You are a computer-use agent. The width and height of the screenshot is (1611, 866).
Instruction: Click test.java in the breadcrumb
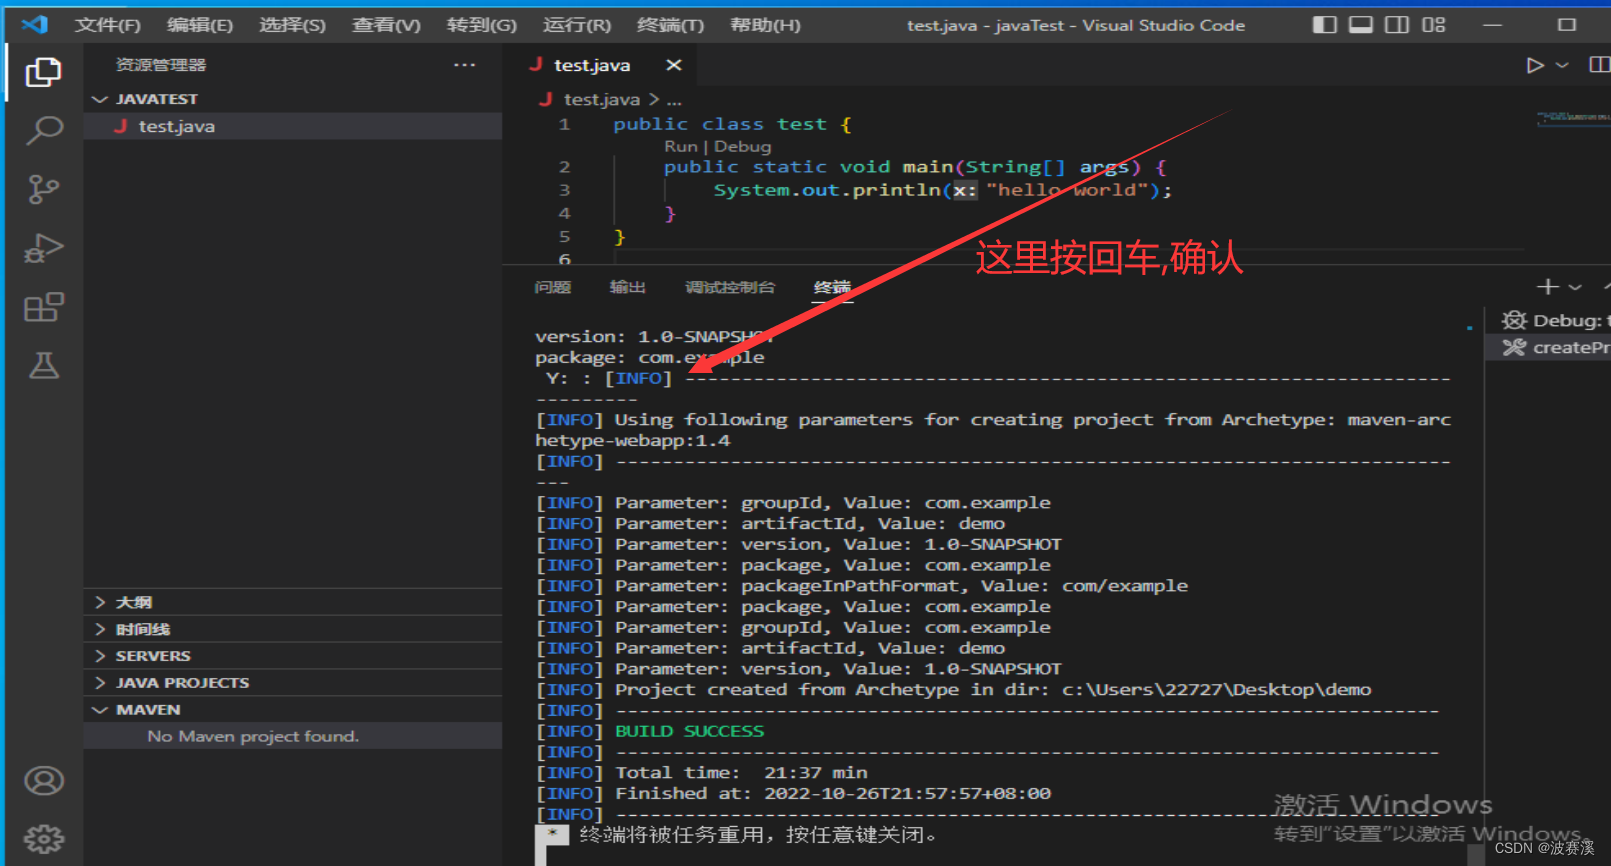[x=601, y=99]
